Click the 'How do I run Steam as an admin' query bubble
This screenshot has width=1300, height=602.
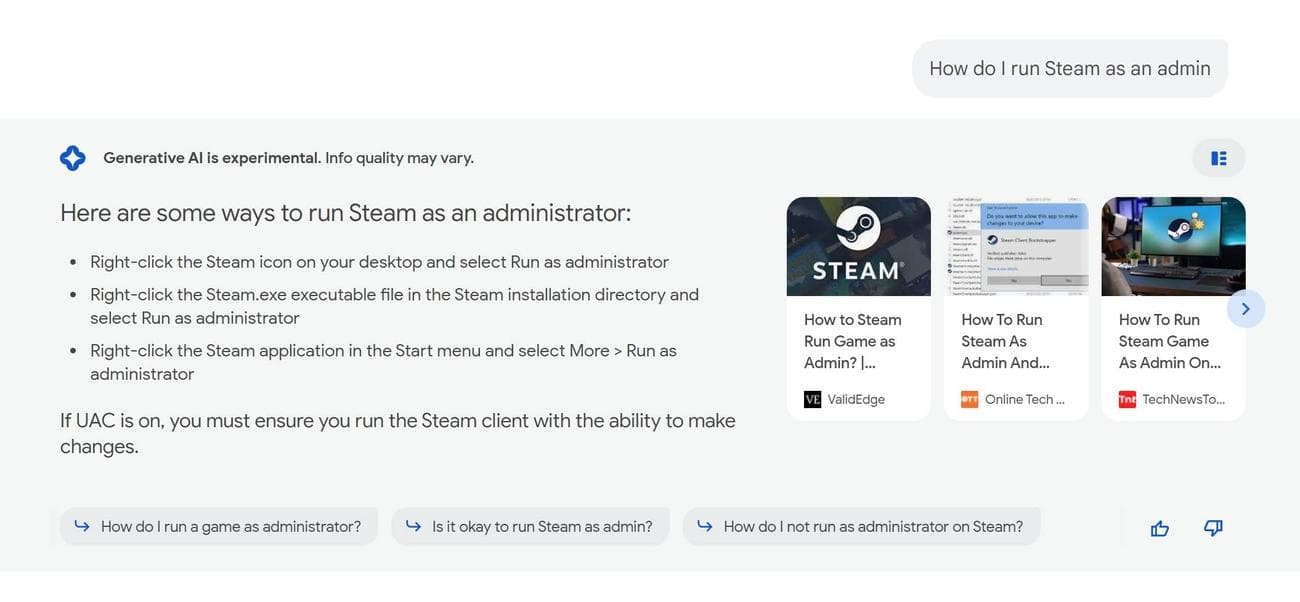tap(1069, 68)
